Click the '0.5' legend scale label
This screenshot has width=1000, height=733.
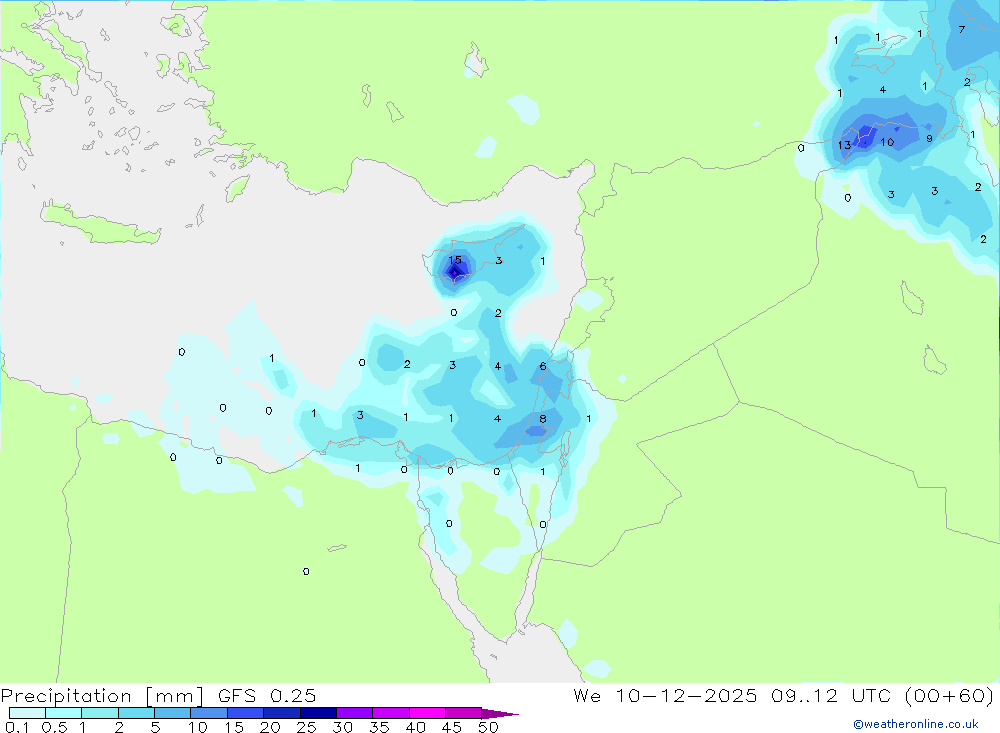pyautogui.click(x=54, y=727)
